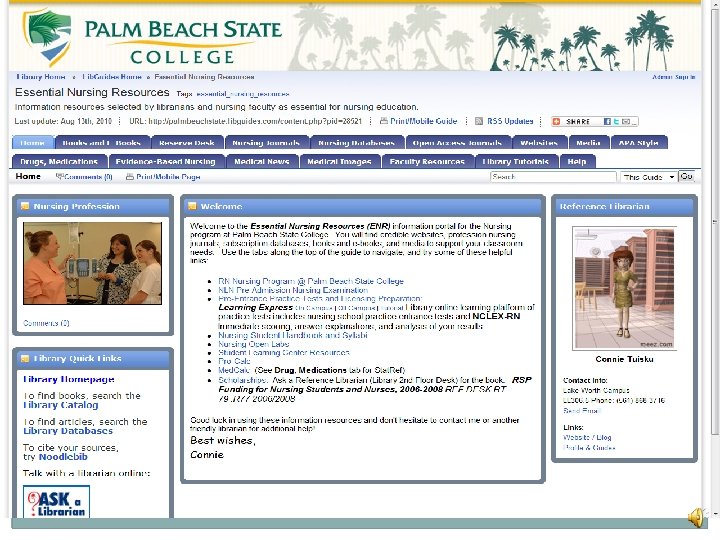Click the nursing students photo thumbnail

pos(92,264)
